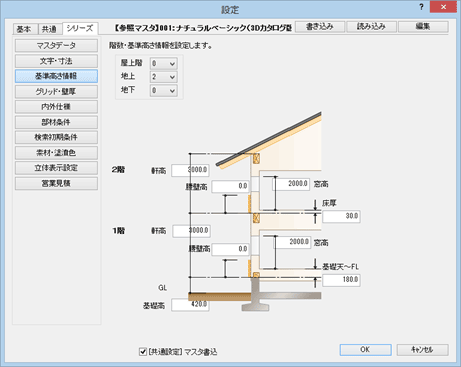Click the 1階 窓高 input field

coord(292,242)
